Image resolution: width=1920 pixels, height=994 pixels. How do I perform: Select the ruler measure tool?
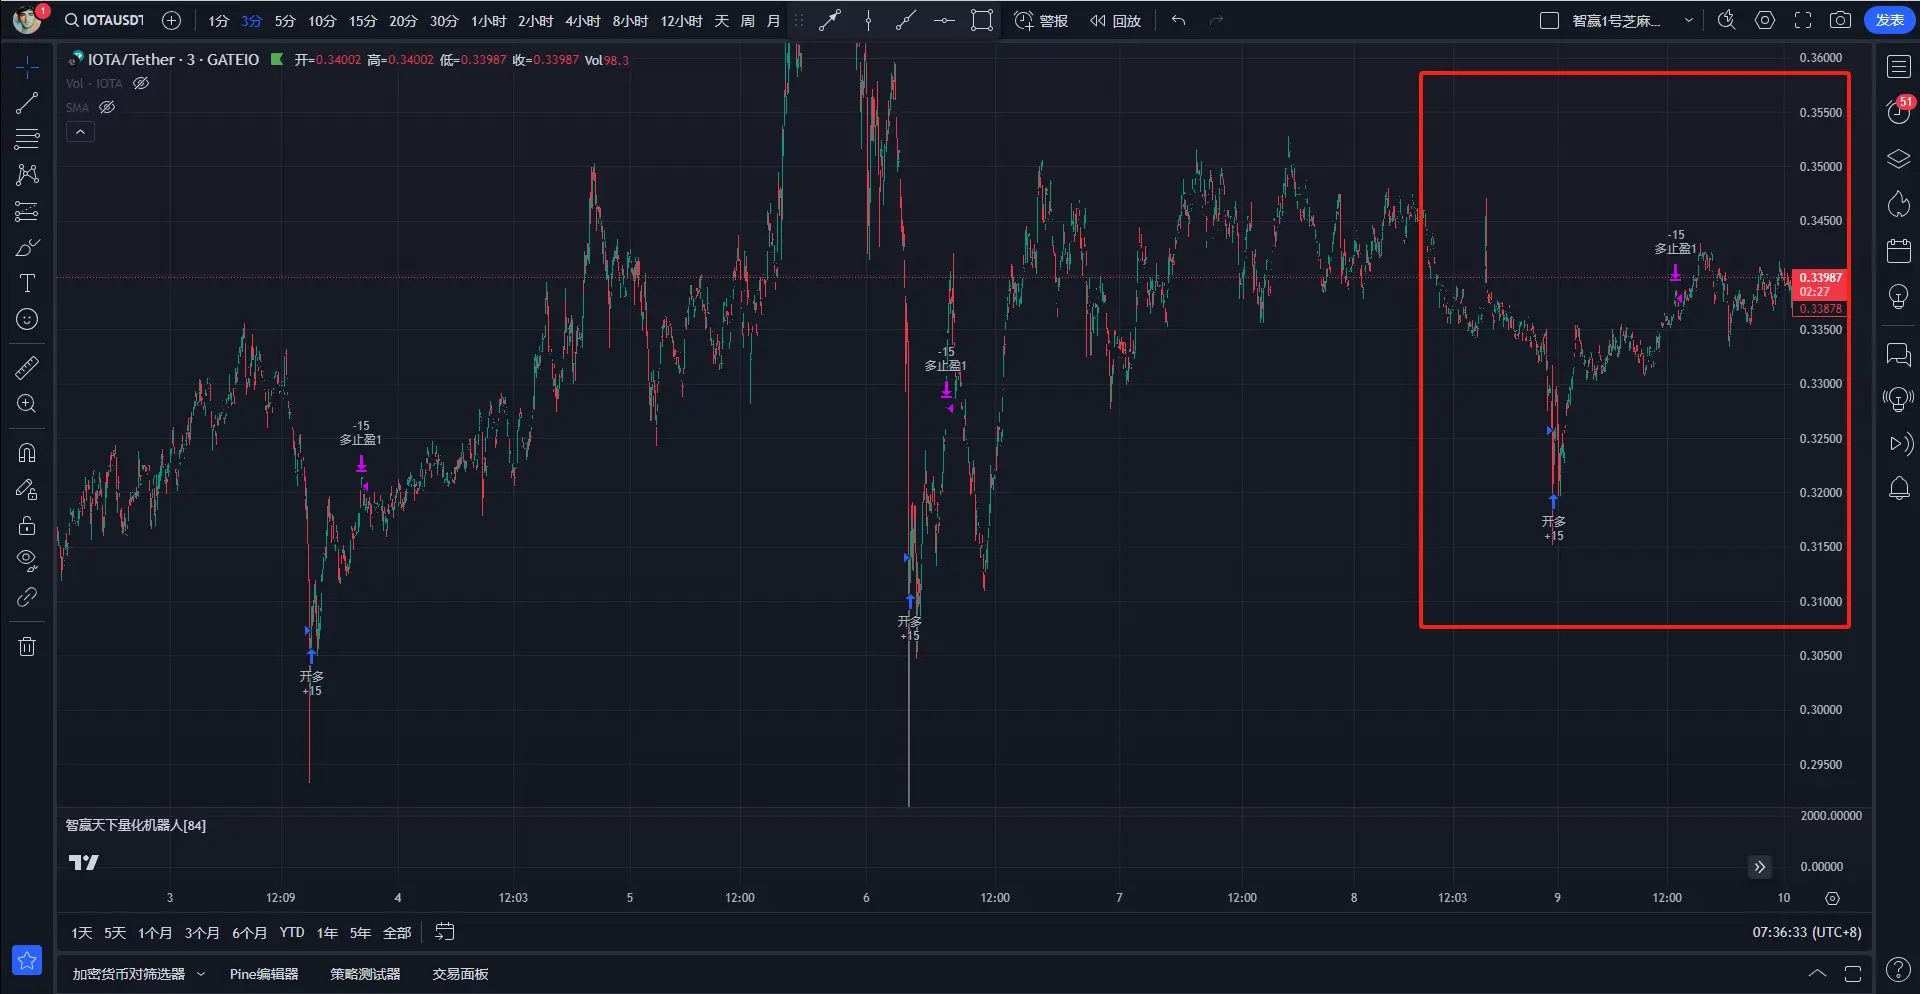(x=27, y=368)
